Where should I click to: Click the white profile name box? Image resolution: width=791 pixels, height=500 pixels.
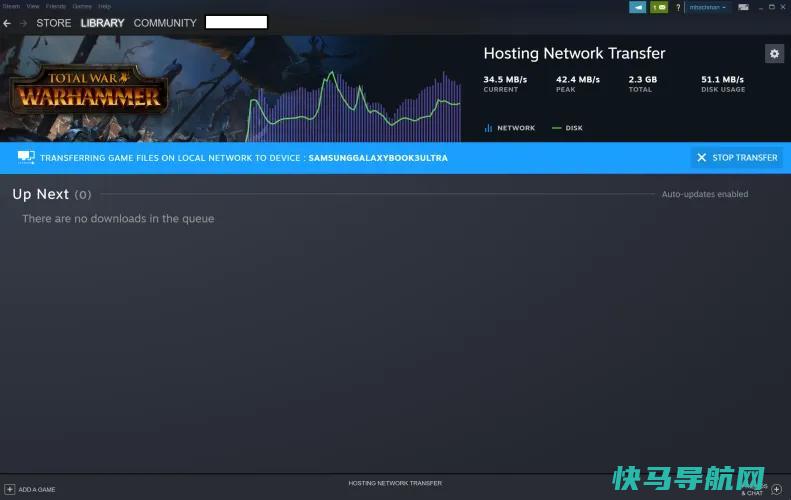click(x=237, y=22)
